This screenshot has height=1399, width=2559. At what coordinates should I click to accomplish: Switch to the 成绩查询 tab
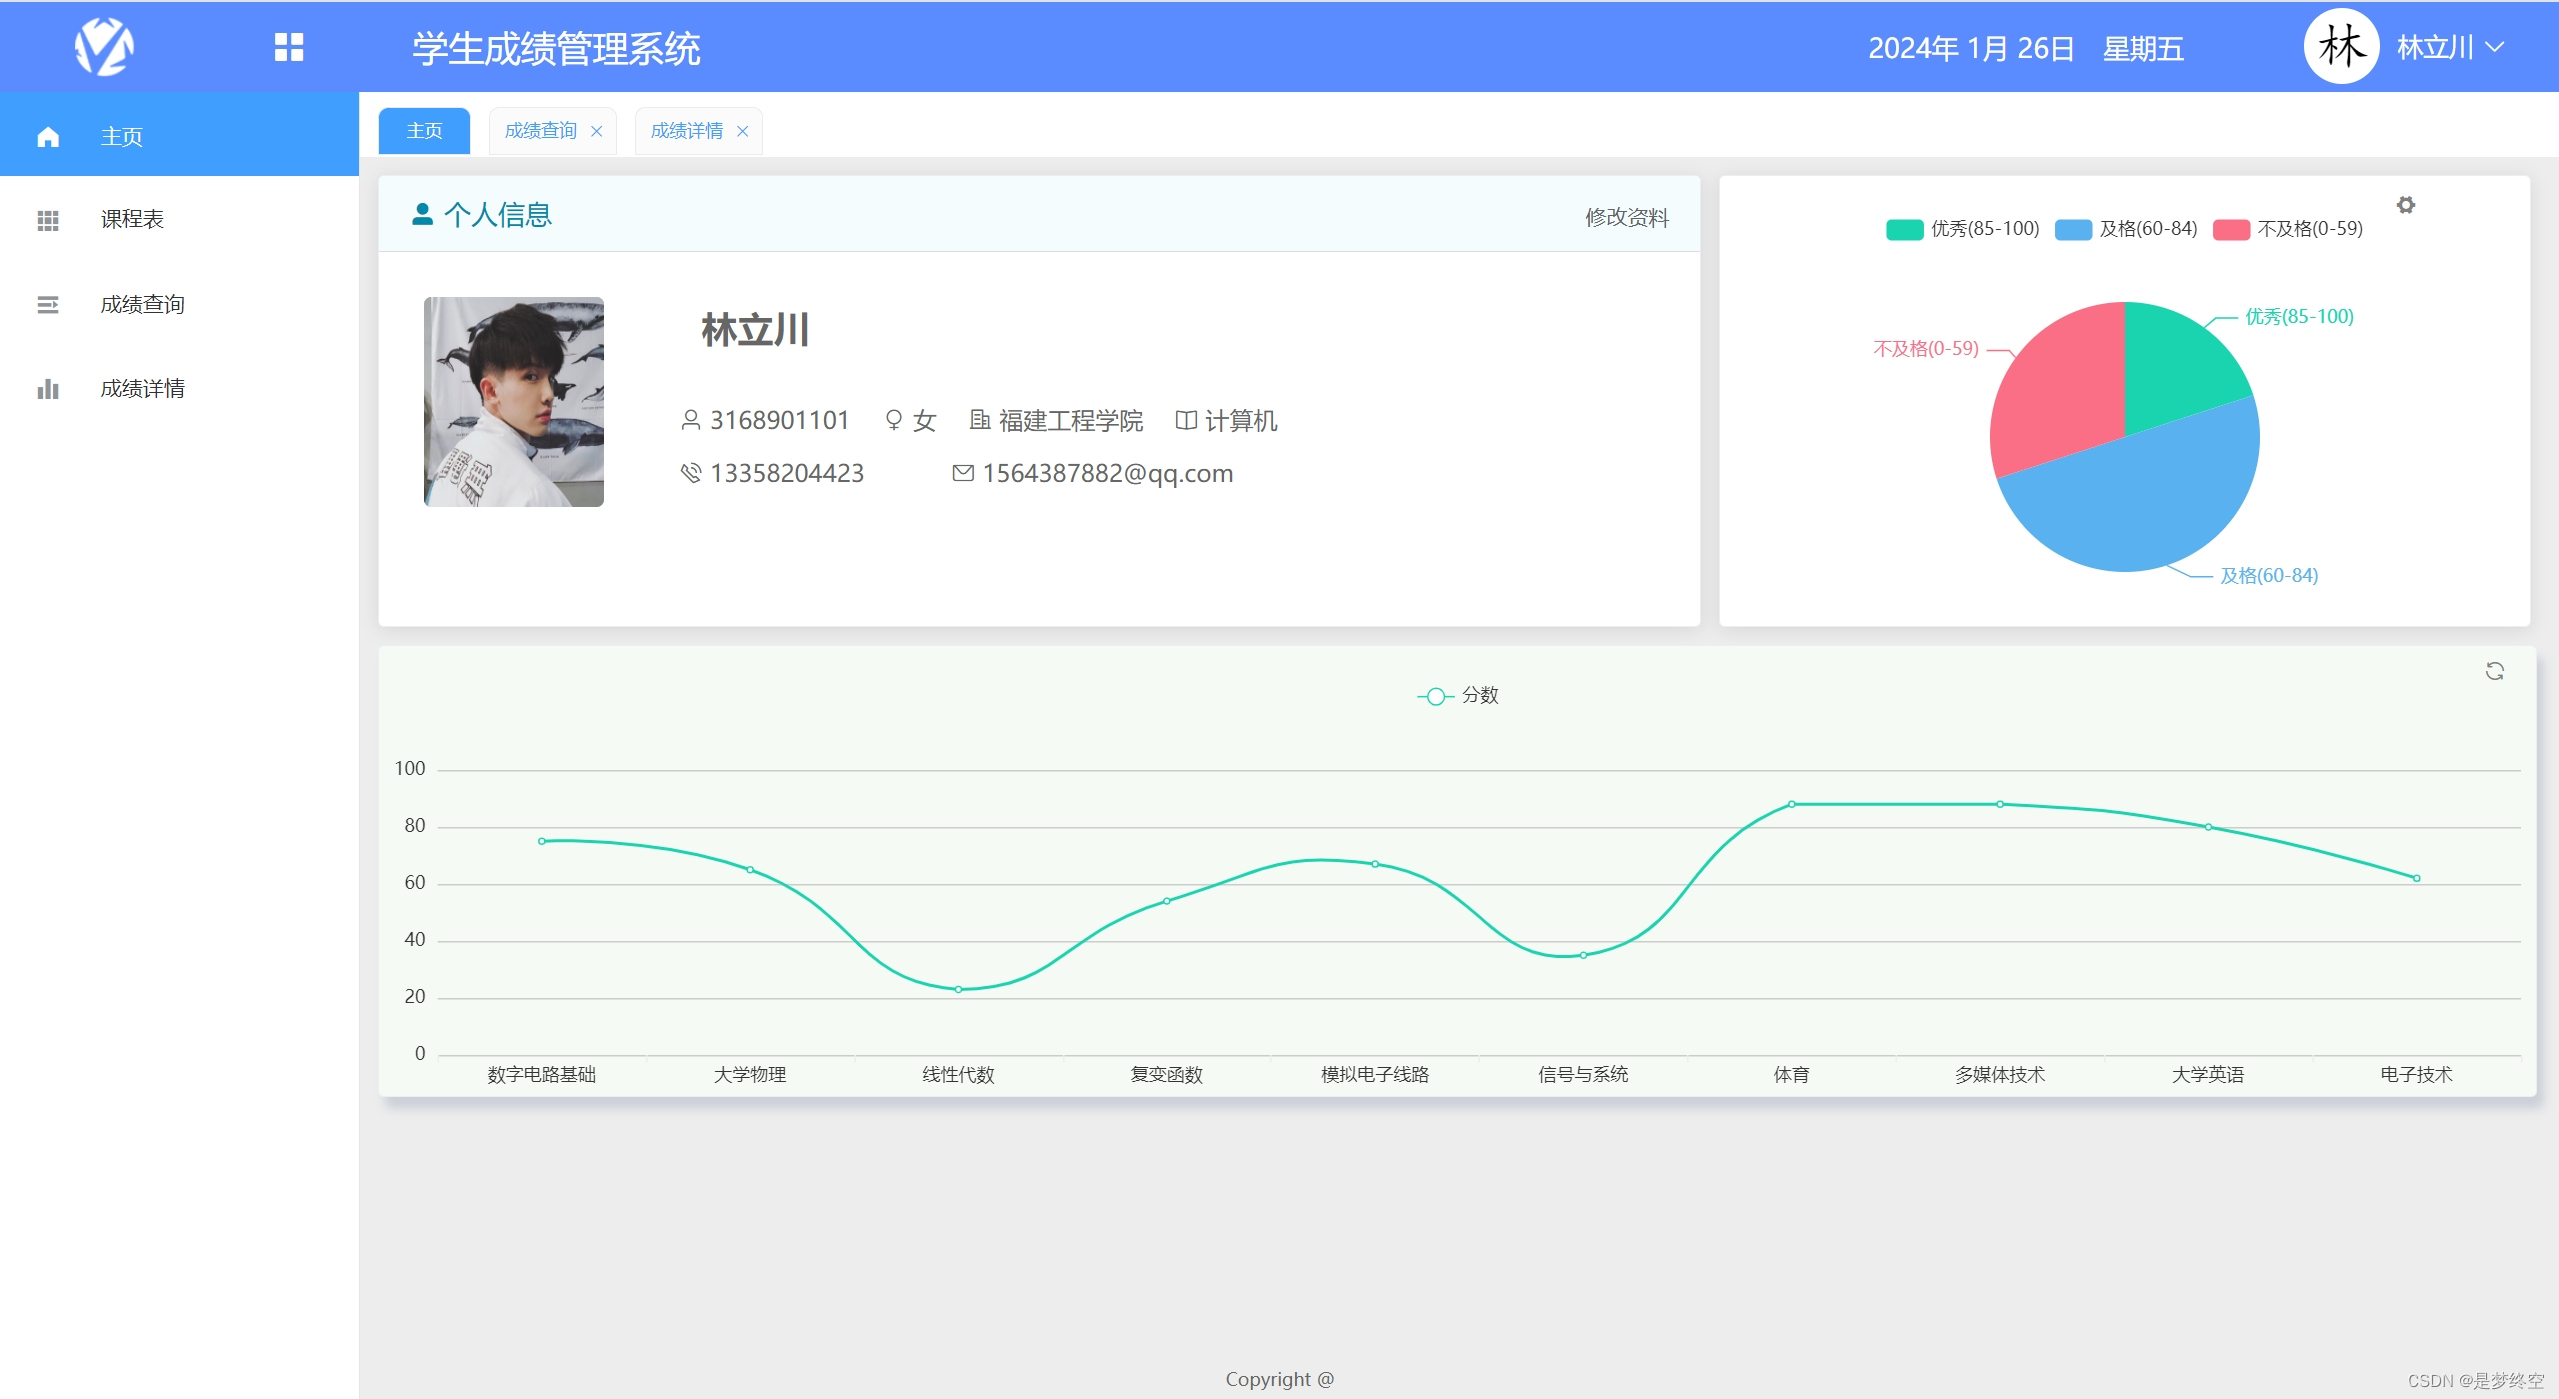[x=540, y=131]
